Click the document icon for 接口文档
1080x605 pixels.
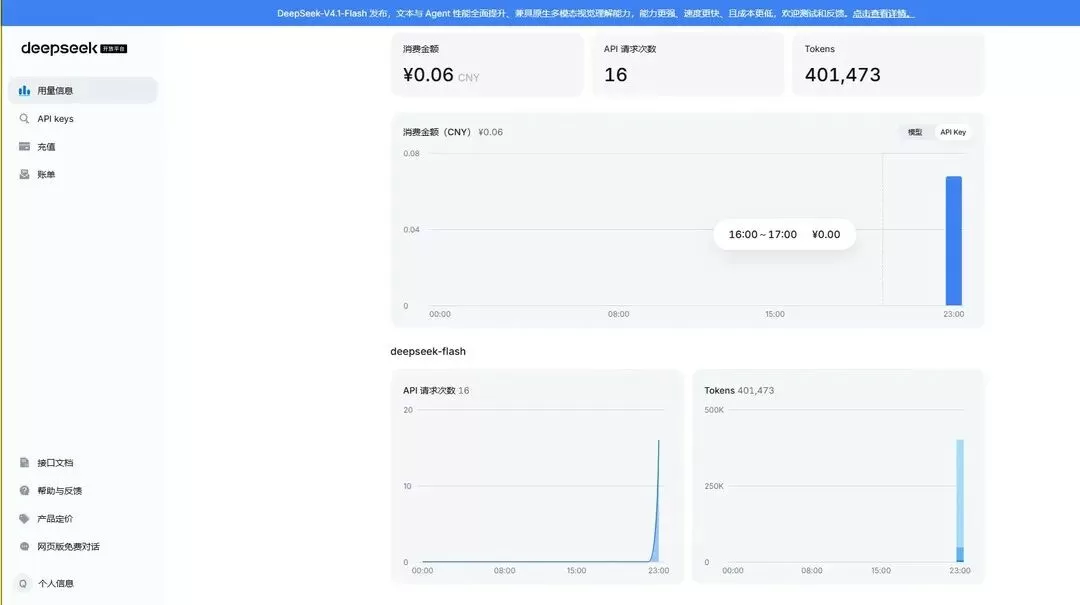coord(24,462)
